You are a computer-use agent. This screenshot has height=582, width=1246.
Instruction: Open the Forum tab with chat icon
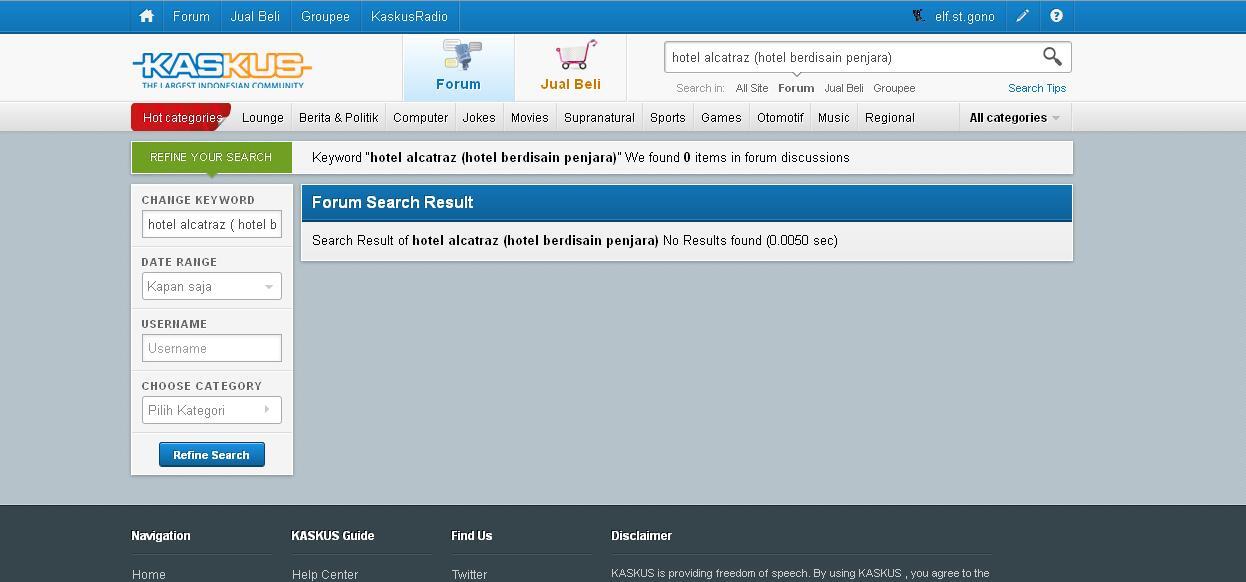click(x=458, y=68)
